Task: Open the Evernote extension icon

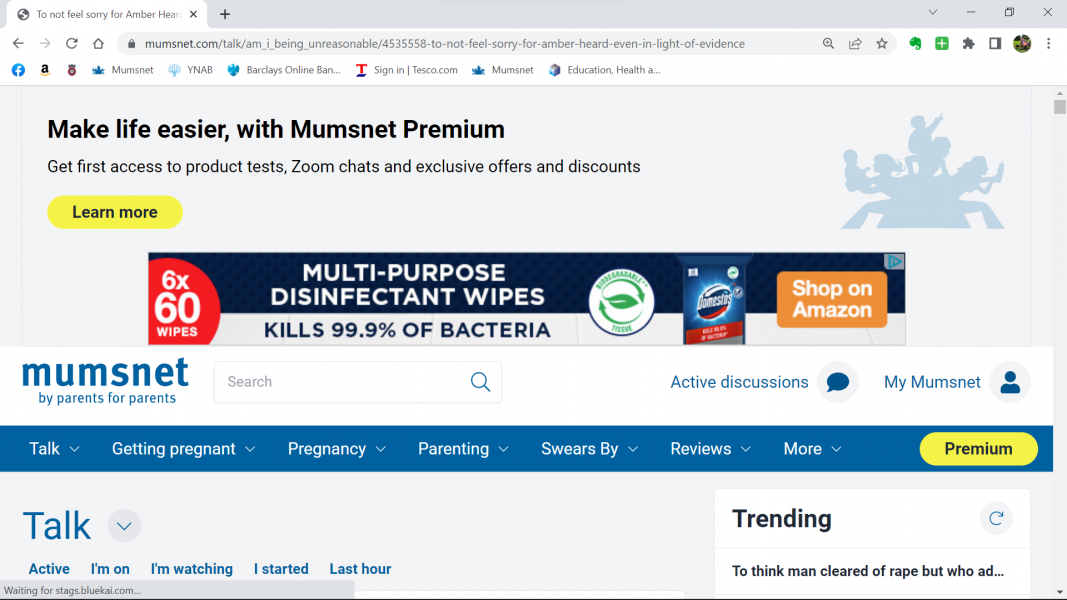Action: pyautogui.click(x=915, y=44)
